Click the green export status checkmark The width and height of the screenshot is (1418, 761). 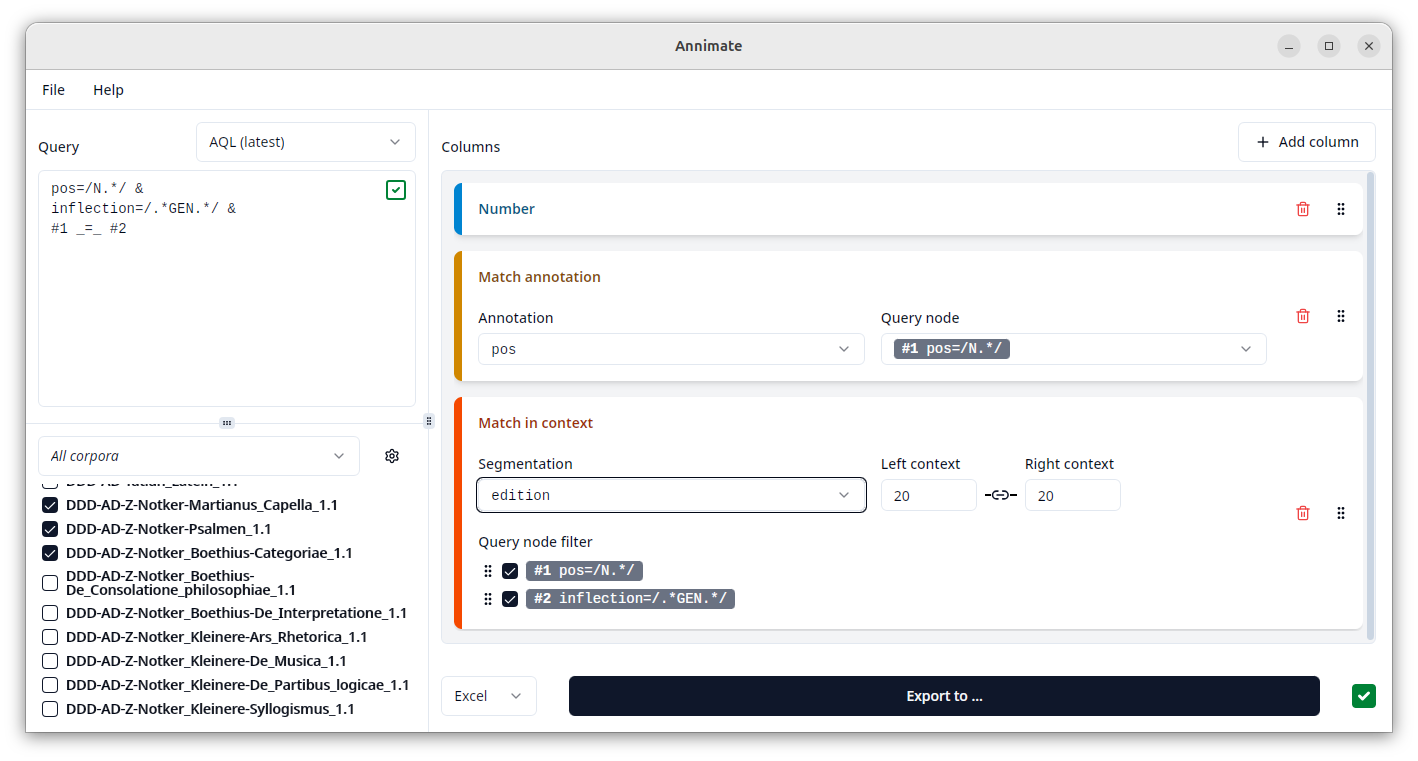tap(1363, 696)
